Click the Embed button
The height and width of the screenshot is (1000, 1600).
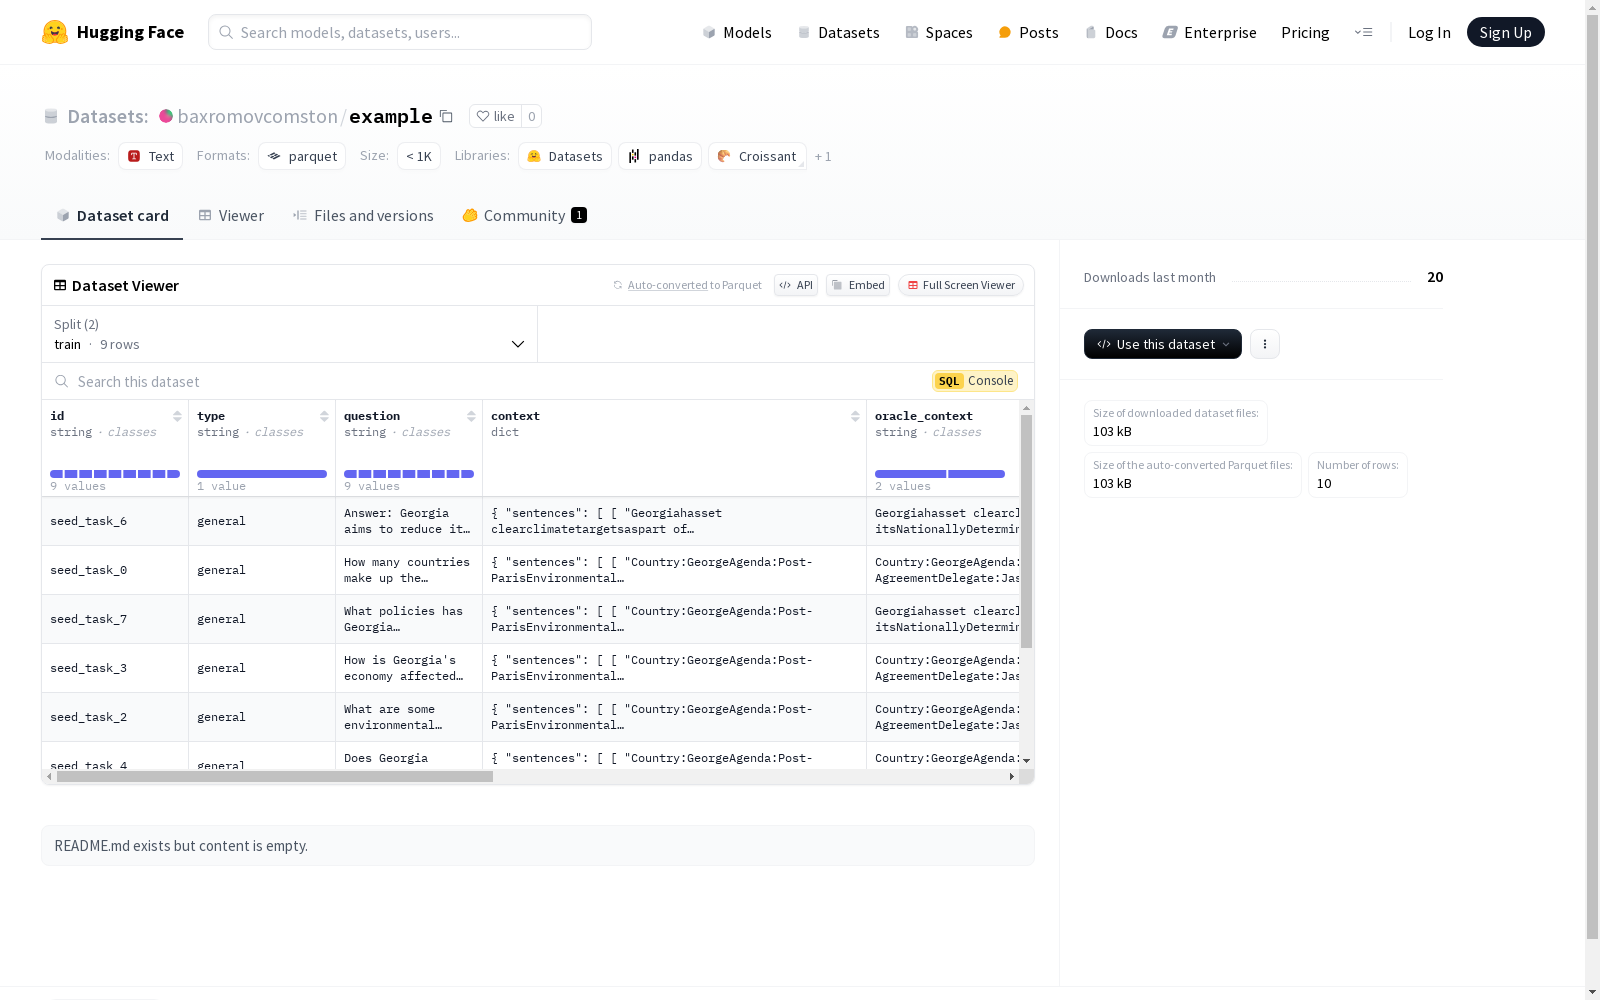click(858, 285)
